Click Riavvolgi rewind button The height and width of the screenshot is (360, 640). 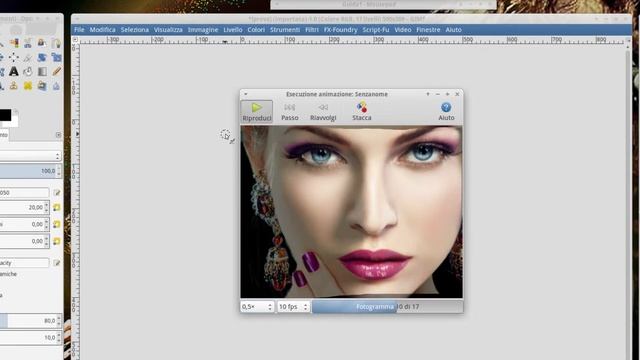[x=323, y=111]
